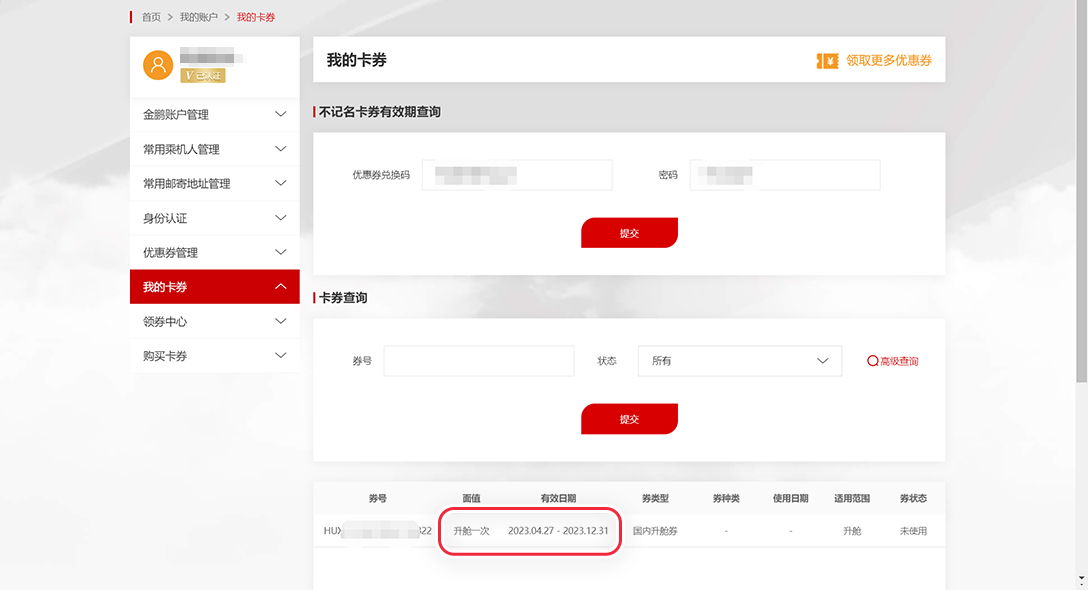Expand the 金鹏账户管理 menu section
This screenshot has width=1088, height=590.
click(214, 115)
